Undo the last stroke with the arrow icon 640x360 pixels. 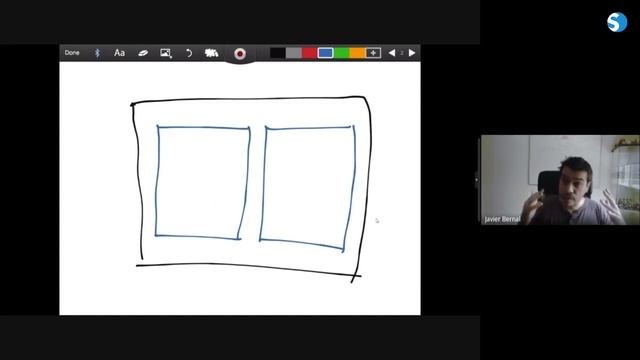(189, 53)
